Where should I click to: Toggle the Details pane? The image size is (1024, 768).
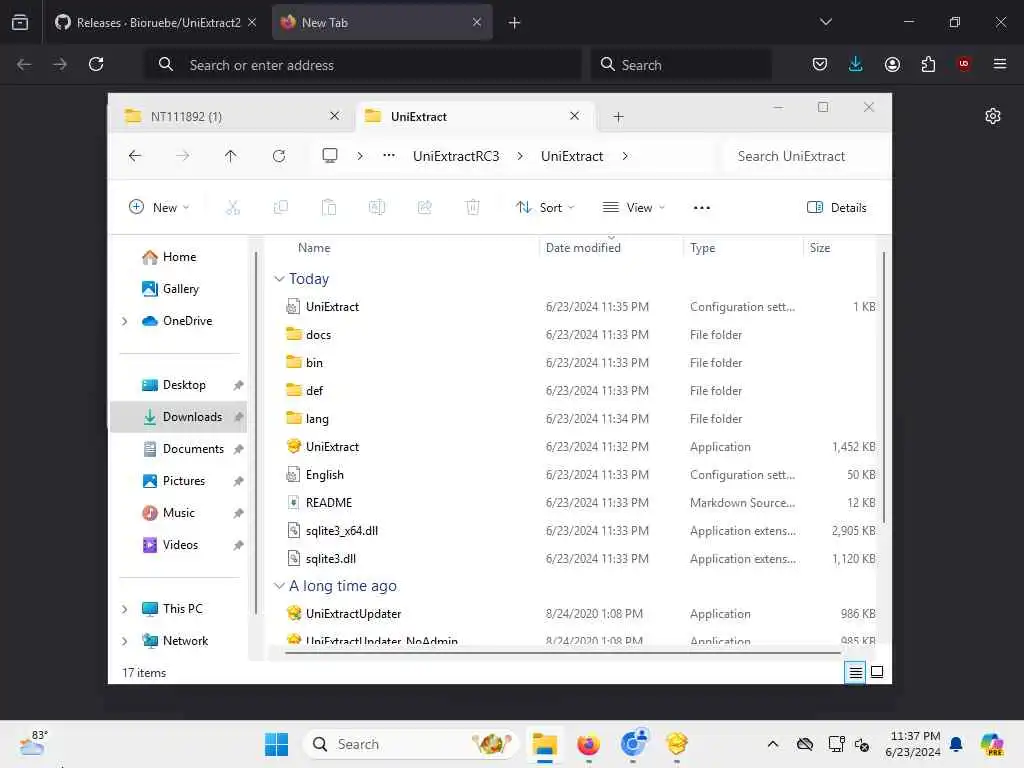point(837,208)
